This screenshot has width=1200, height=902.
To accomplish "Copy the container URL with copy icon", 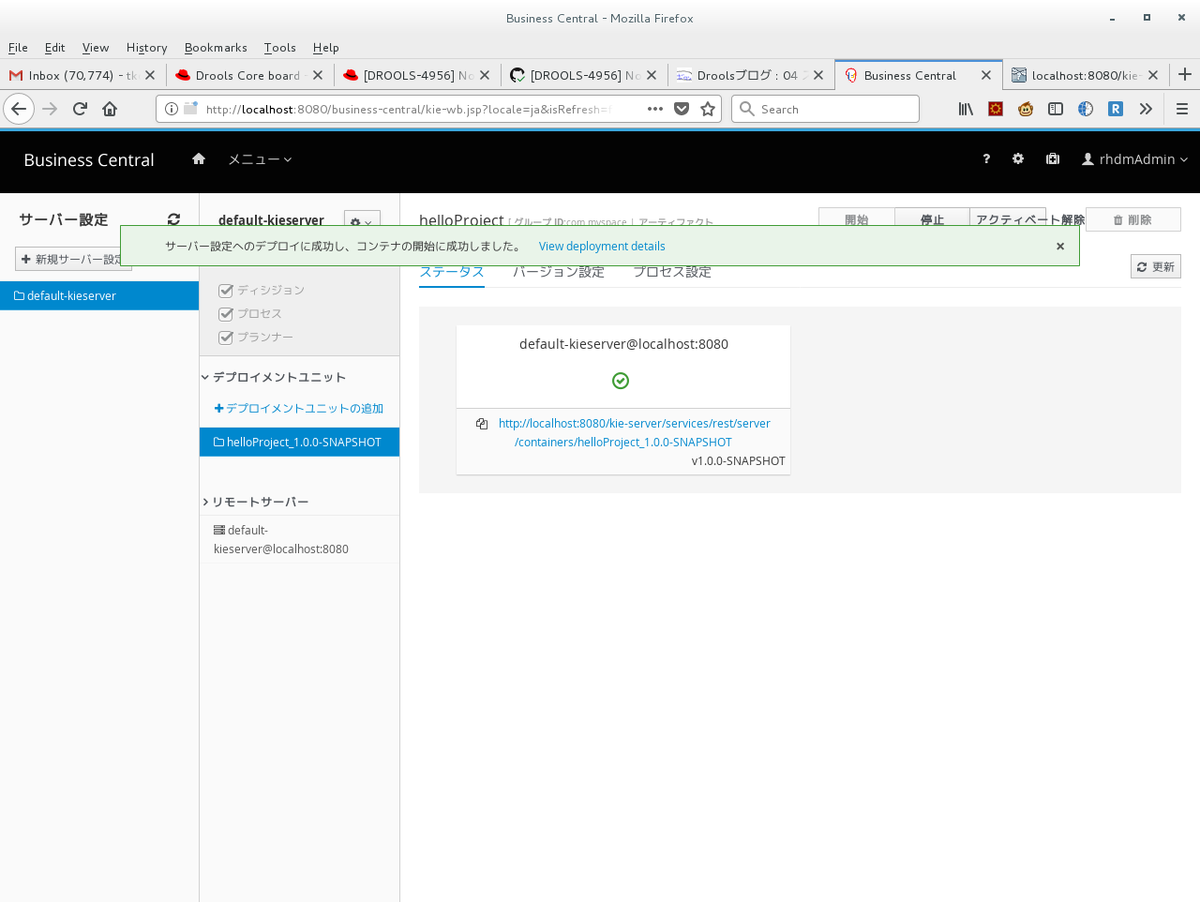I will click(x=482, y=423).
